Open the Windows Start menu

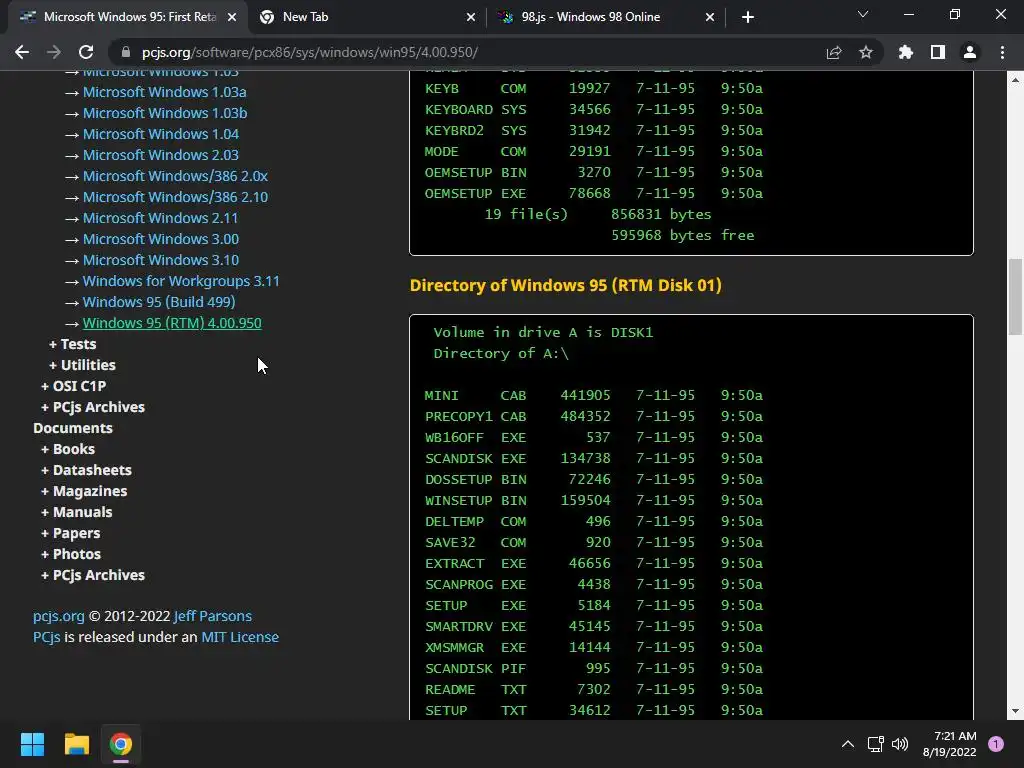tap(32, 744)
